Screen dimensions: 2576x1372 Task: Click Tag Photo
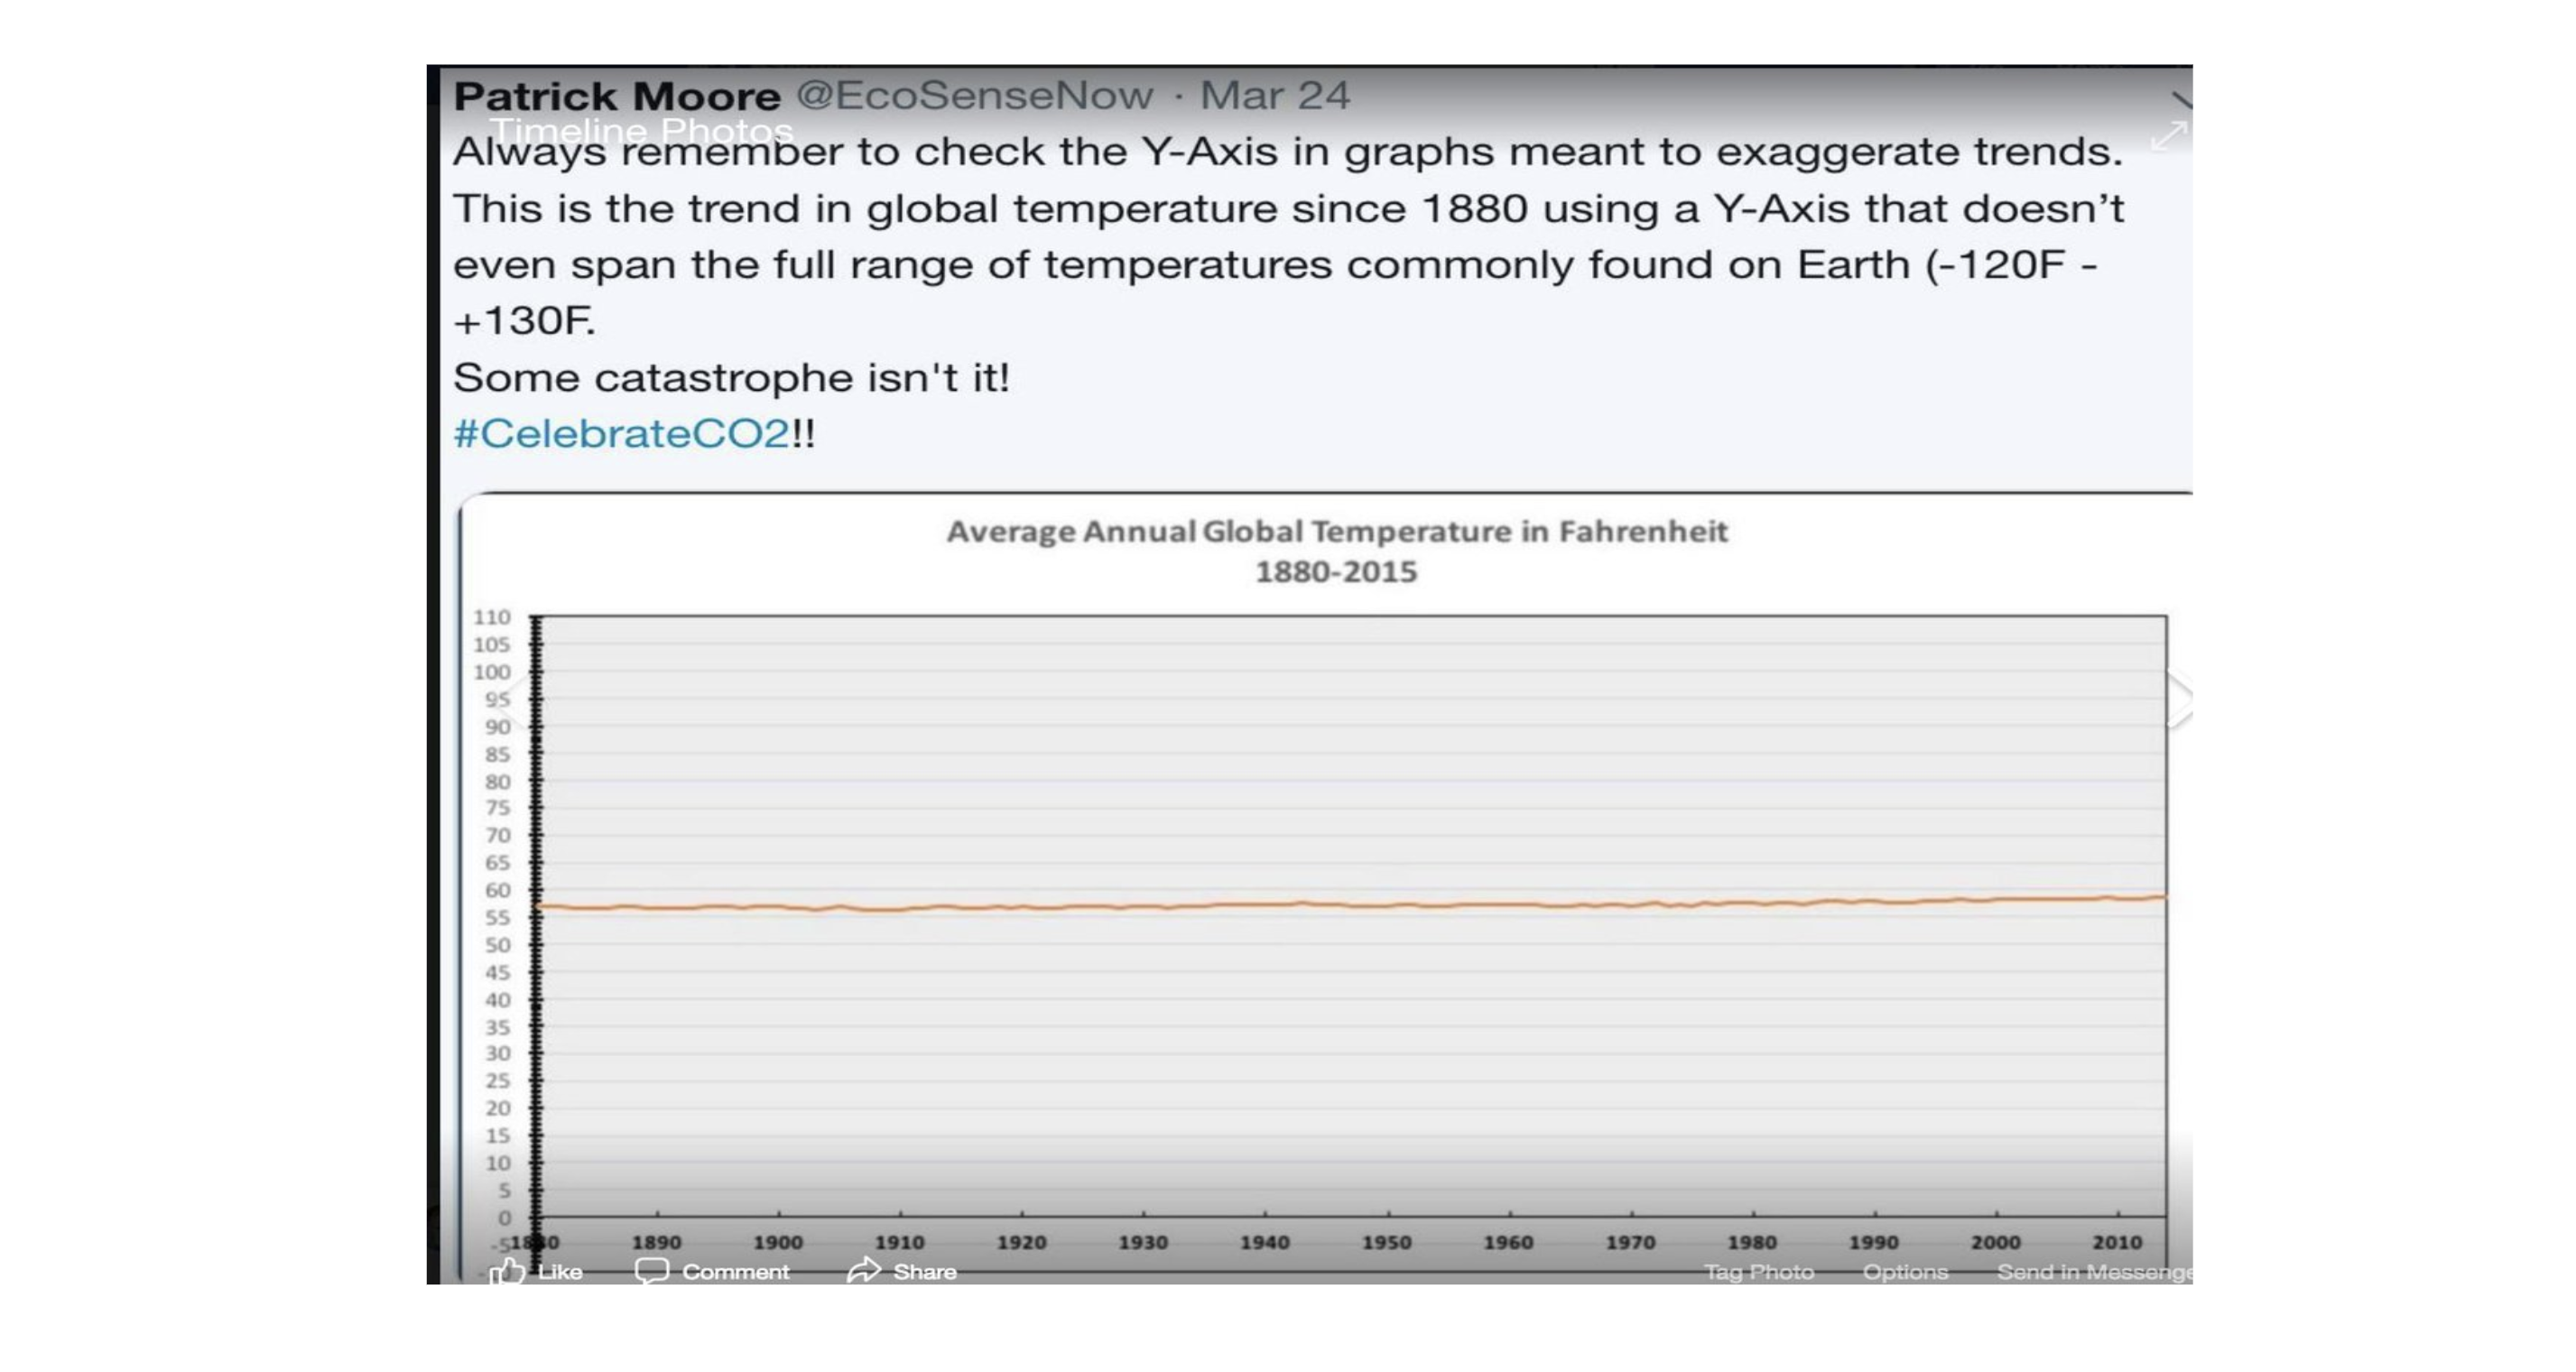tap(1758, 1272)
